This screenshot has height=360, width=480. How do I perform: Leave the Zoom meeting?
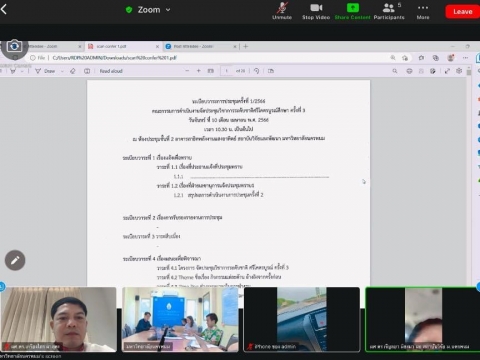pos(463,12)
